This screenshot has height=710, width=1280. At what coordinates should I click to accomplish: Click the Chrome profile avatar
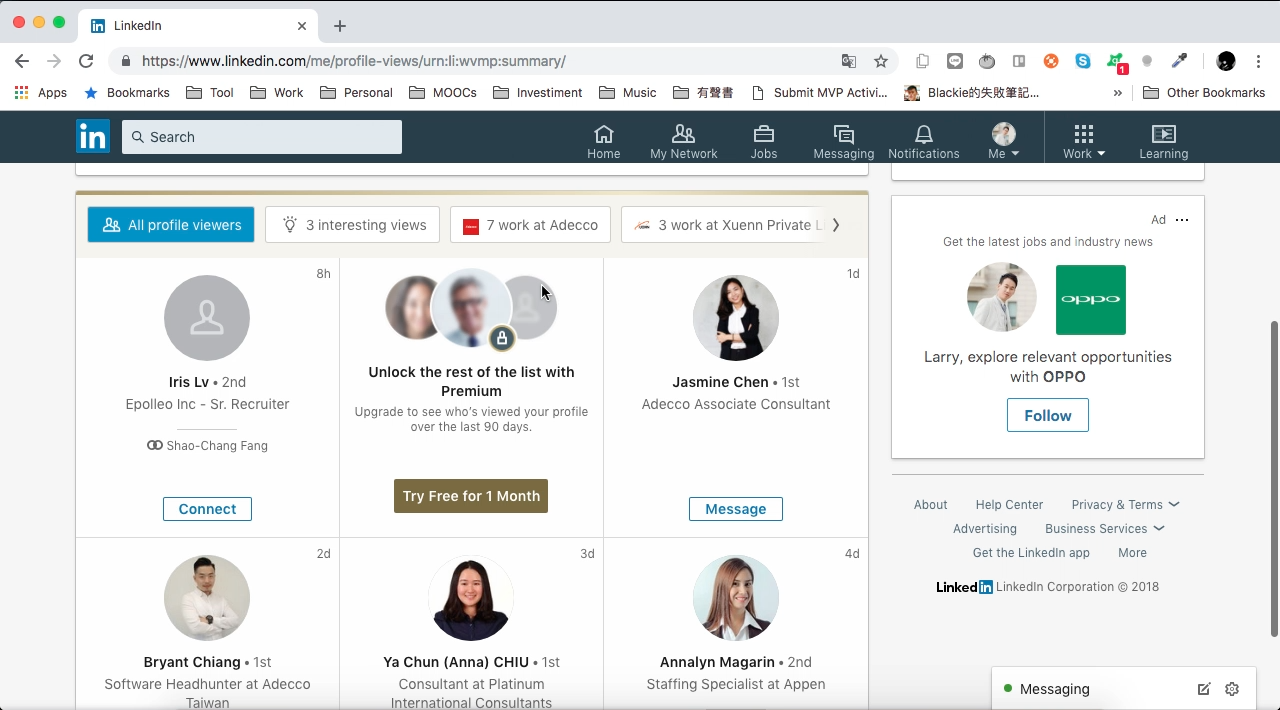(1226, 61)
